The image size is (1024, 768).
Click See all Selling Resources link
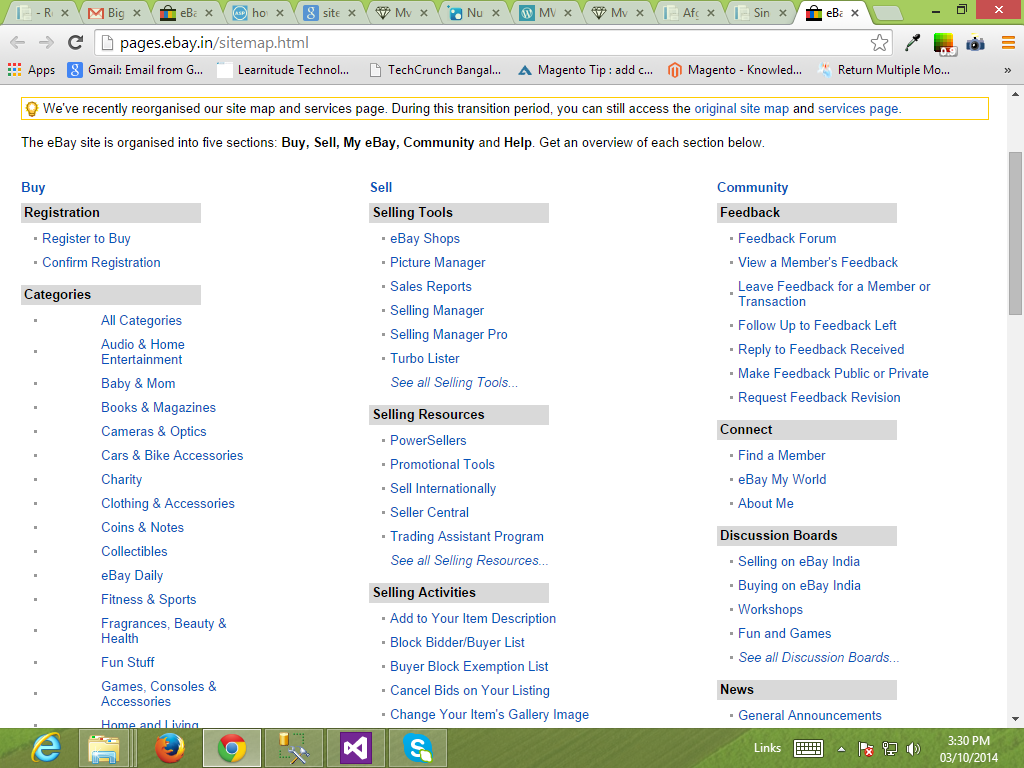469,561
